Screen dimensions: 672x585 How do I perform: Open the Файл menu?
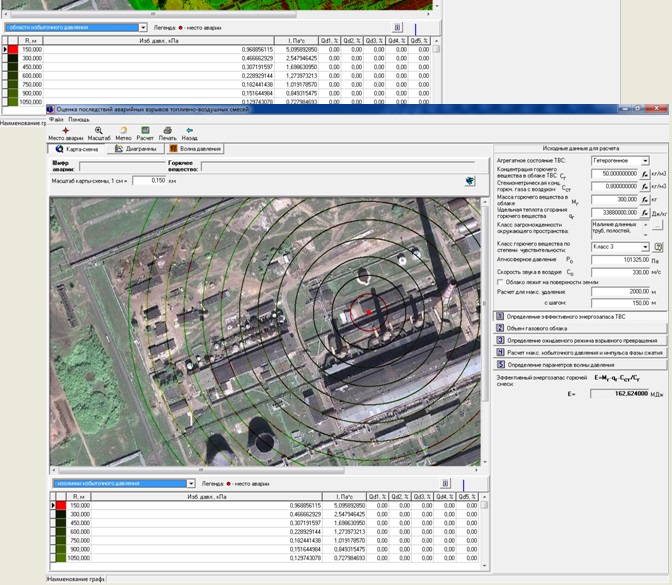[56, 119]
